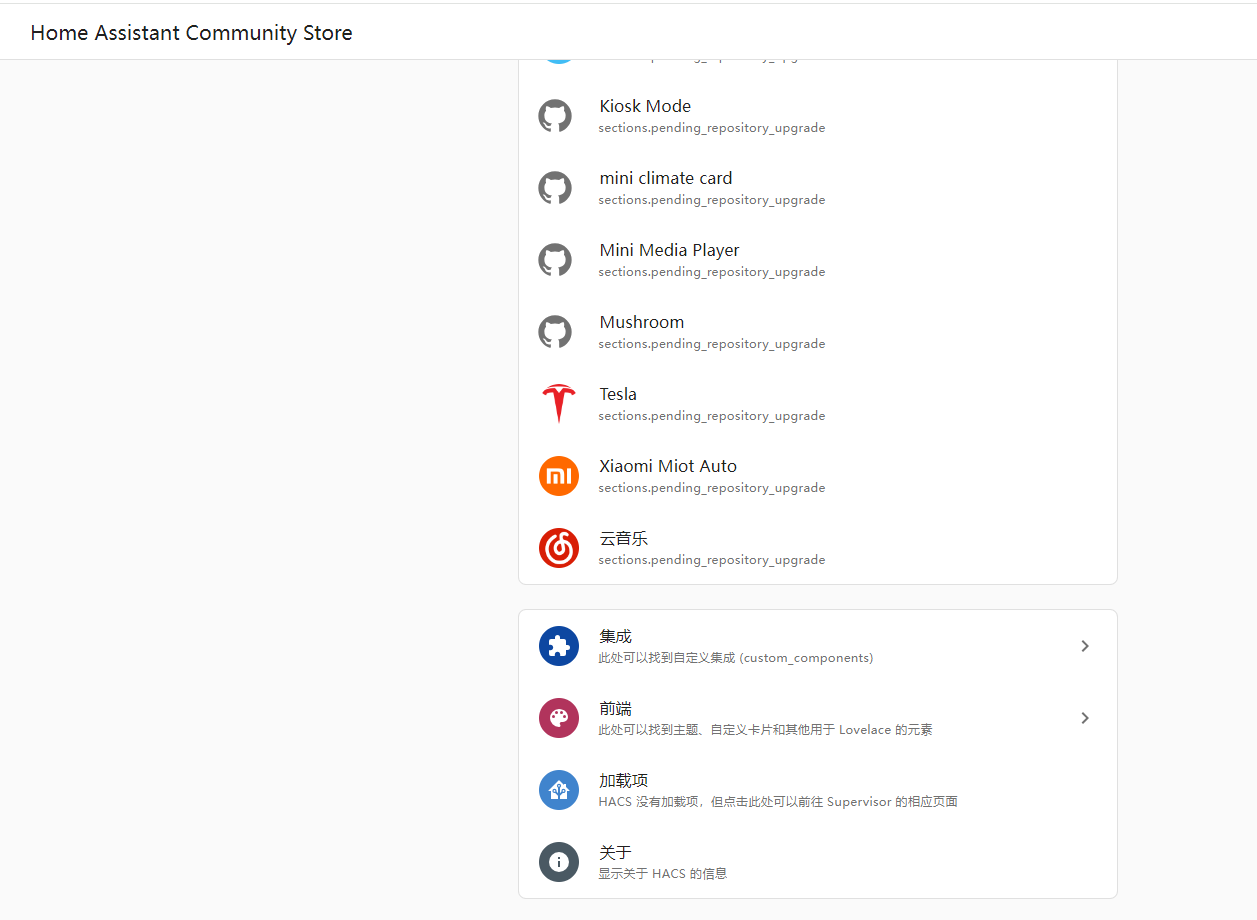Select the Mini Media Player name text
The height and width of the screenshot is (920, 1257).
click(x=669, y=250)
